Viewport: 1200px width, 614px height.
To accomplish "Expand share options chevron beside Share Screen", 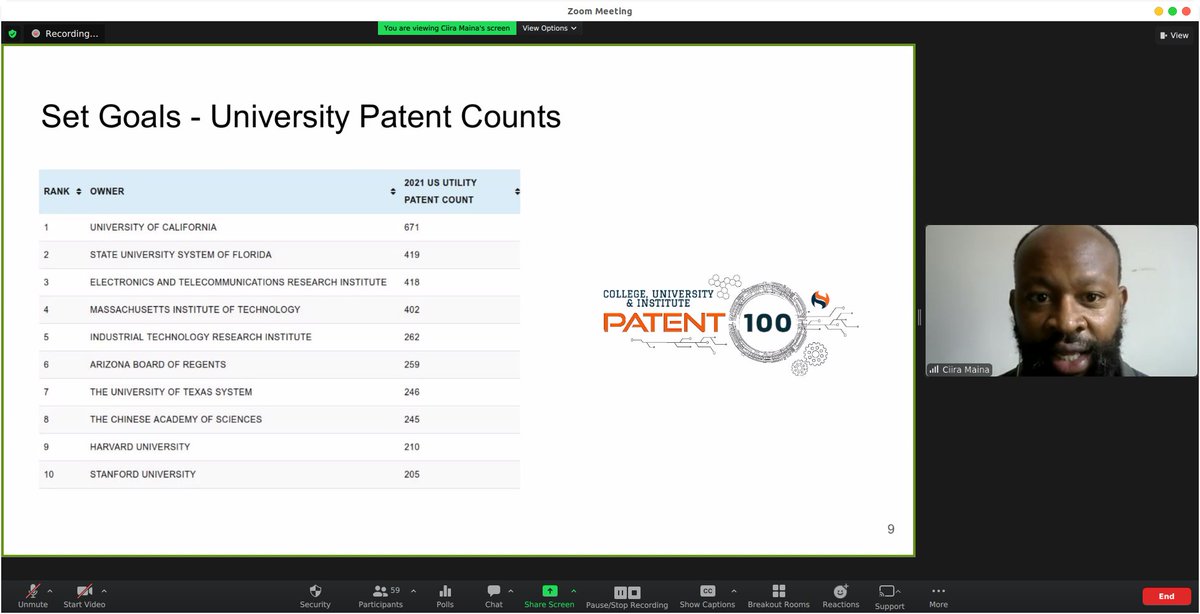I will pyautogui.click(x=573, y=590).
